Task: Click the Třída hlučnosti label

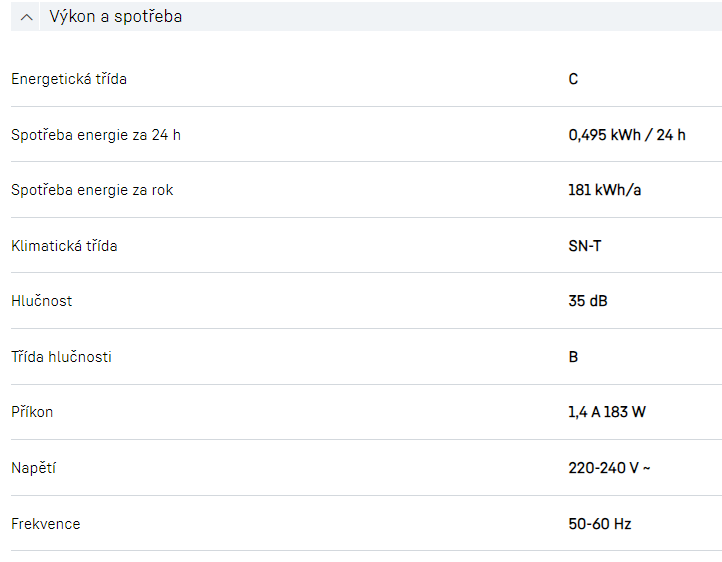Action: click(61, 357)
